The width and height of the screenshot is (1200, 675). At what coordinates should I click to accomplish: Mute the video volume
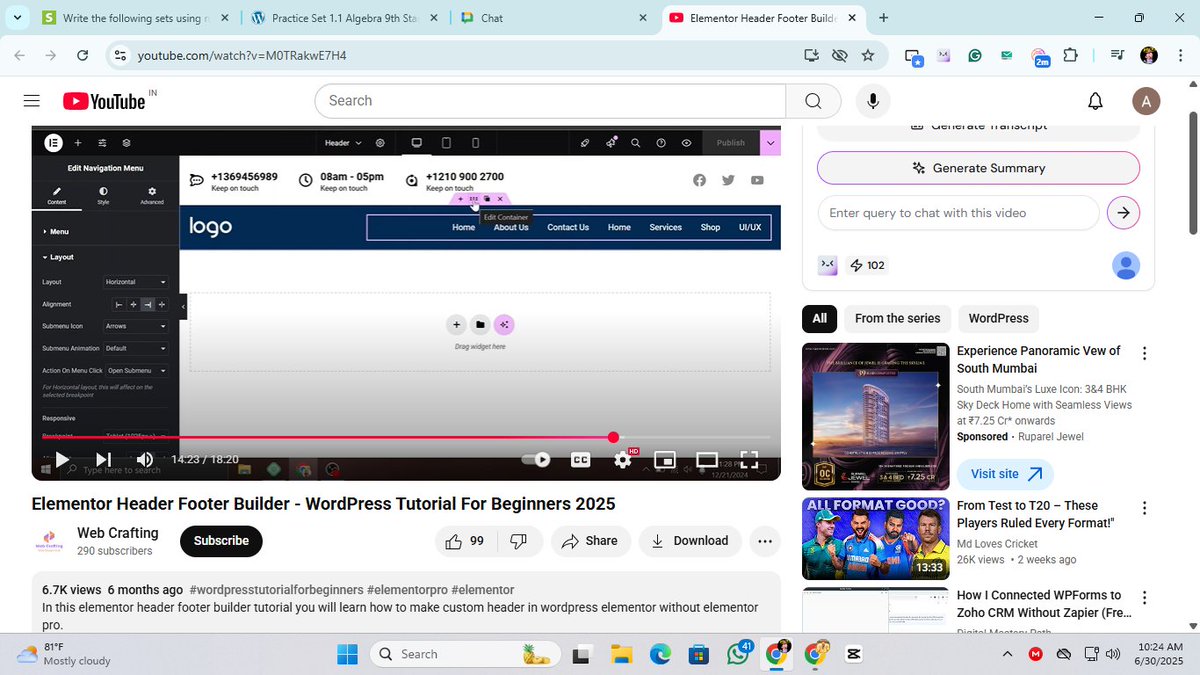pos(145,460)
